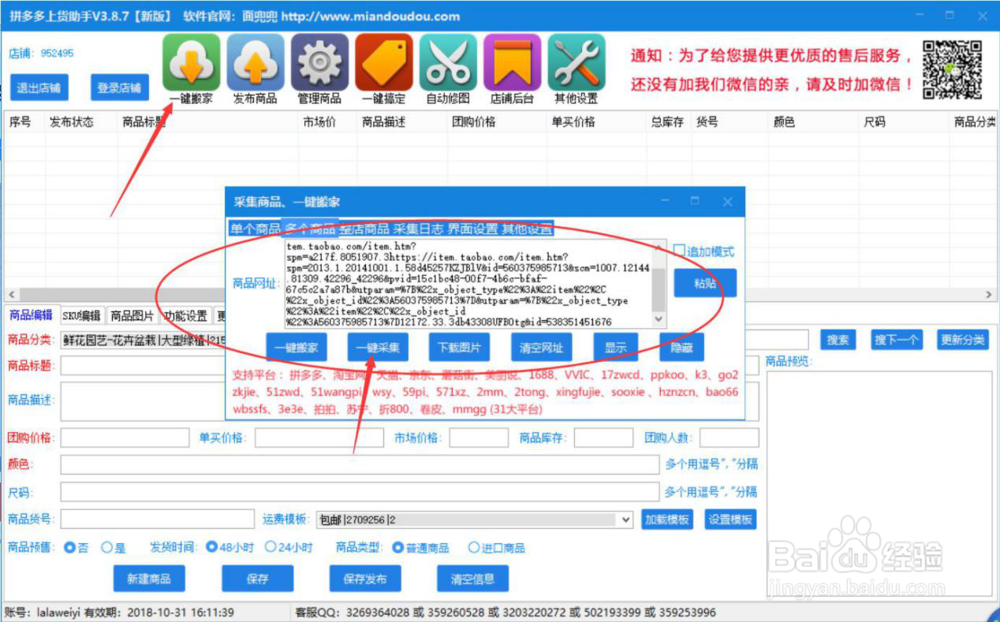Expand the 运费模板 dropdown
This screenshot has width=1000, height=622.
pyautogui.click(x=626, y=519)
